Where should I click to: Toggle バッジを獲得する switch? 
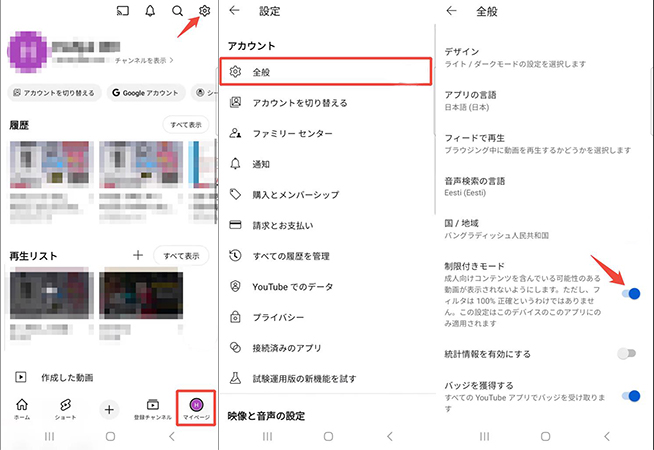(631, 395)
